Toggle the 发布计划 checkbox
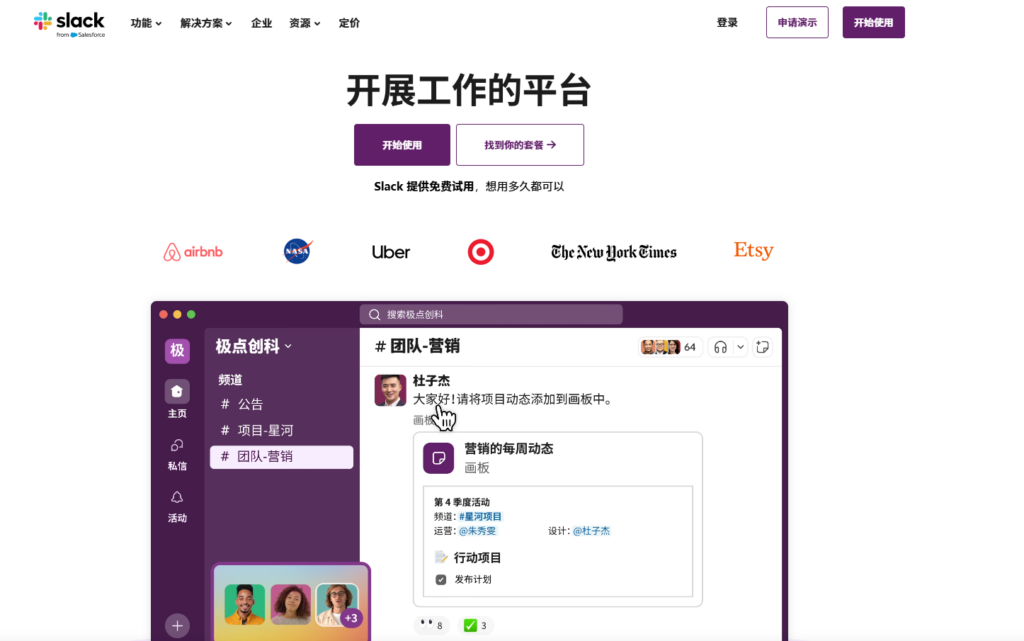1024x641 pixels. pos(441,579)
